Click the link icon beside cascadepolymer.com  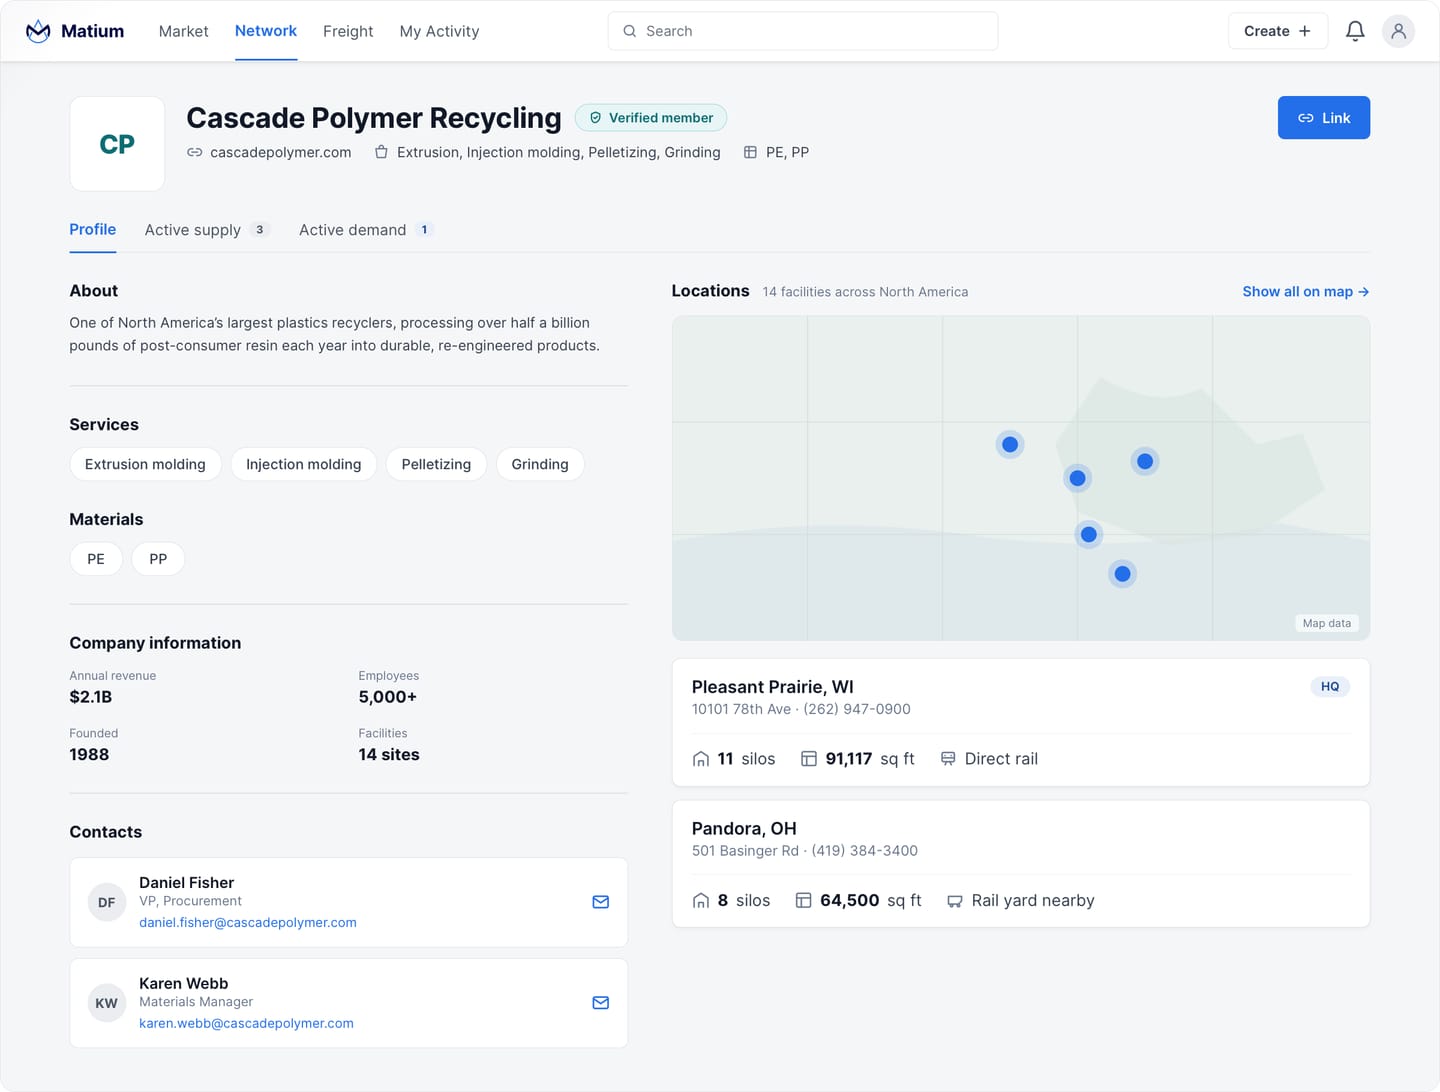coord(195,152)
